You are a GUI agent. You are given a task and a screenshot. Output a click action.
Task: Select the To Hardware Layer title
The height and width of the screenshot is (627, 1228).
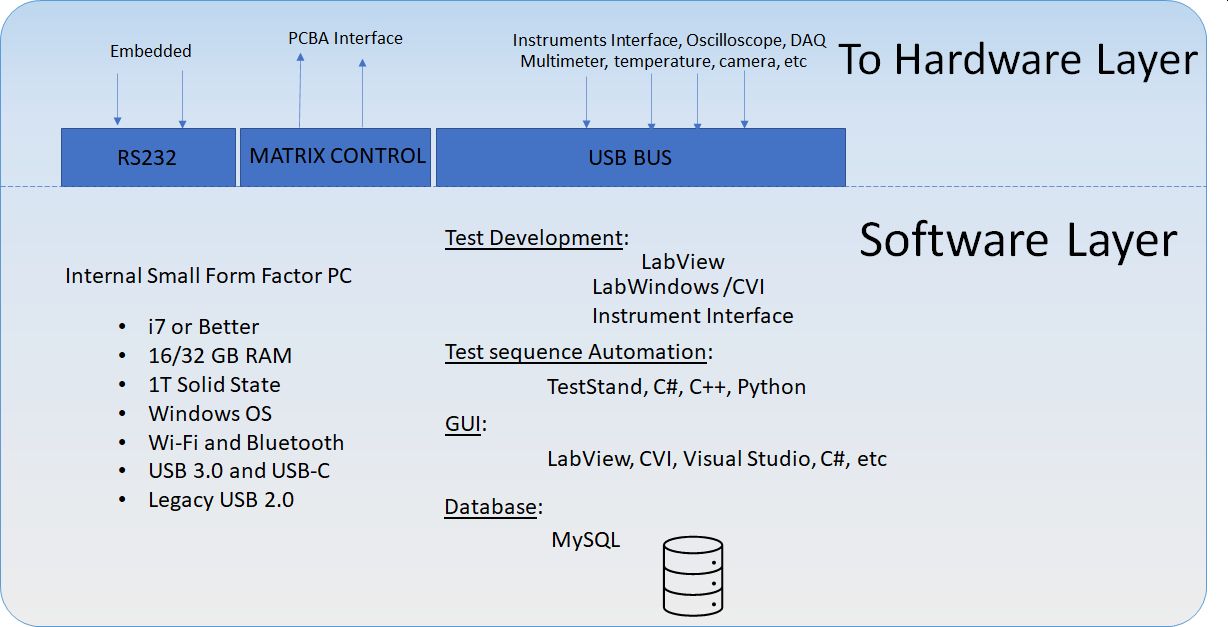click(x=1016, y=60)
